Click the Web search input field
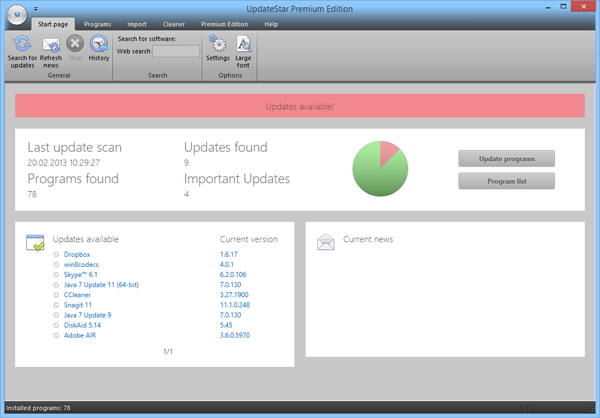The width and height of the screenshot is (600, 418). [176, 51]
